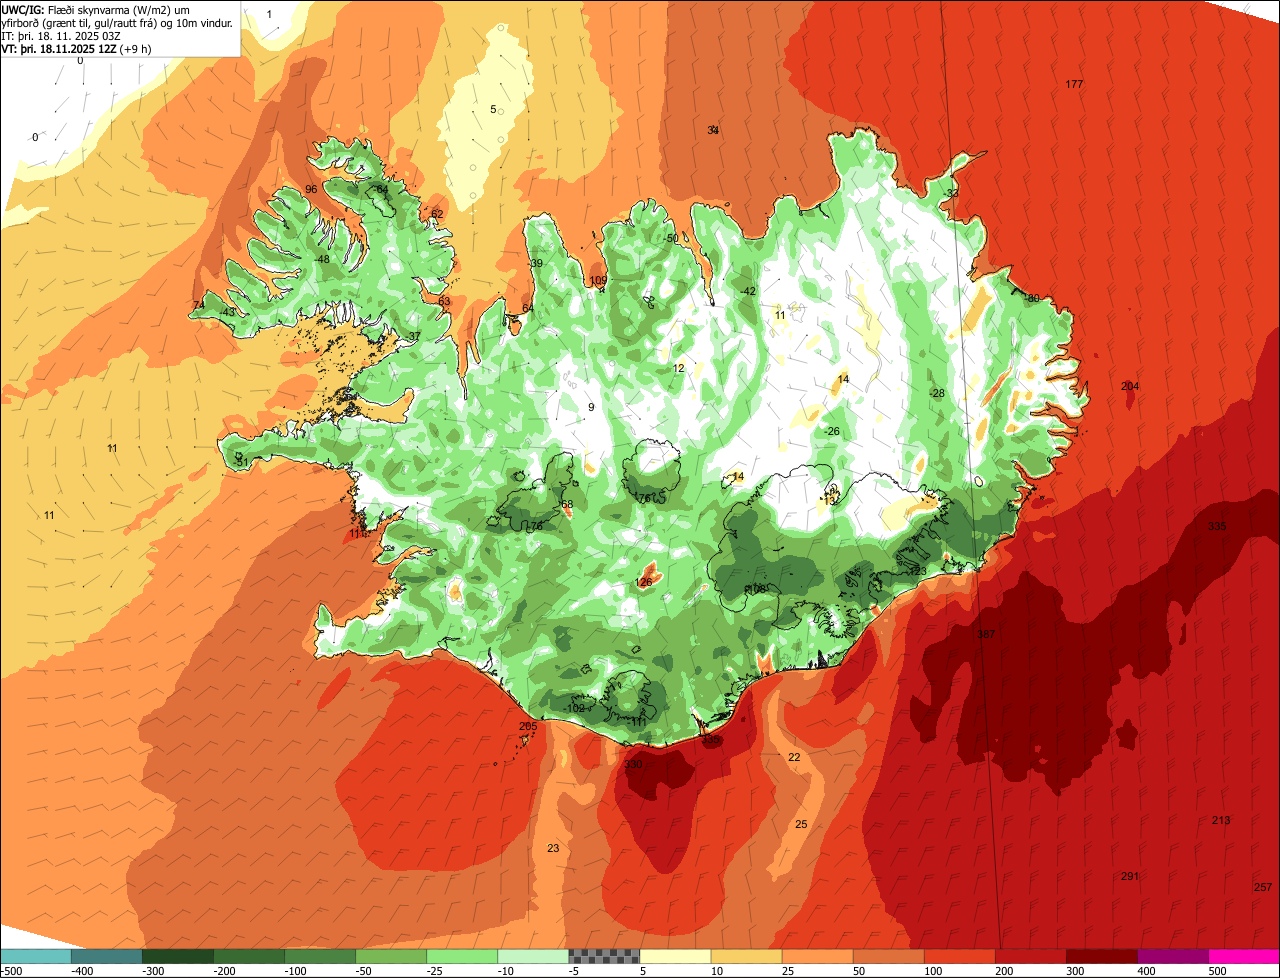1280x978 pixels.
Task: Select the pale yellow 5 to 10 swatch
Action: (x=674, y=956)
